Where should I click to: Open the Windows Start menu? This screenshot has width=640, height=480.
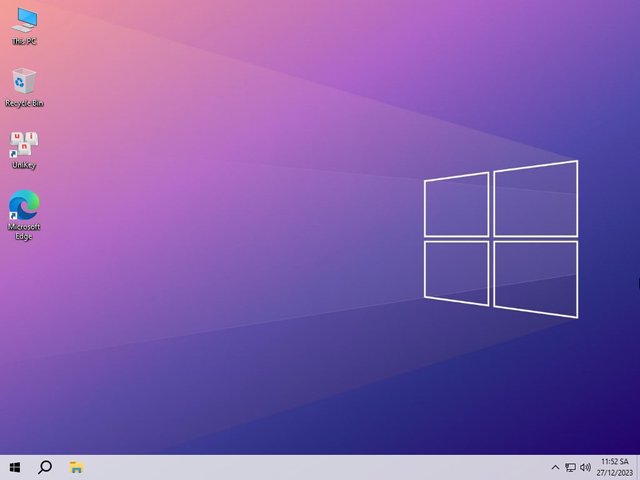[x=15, y=467]
